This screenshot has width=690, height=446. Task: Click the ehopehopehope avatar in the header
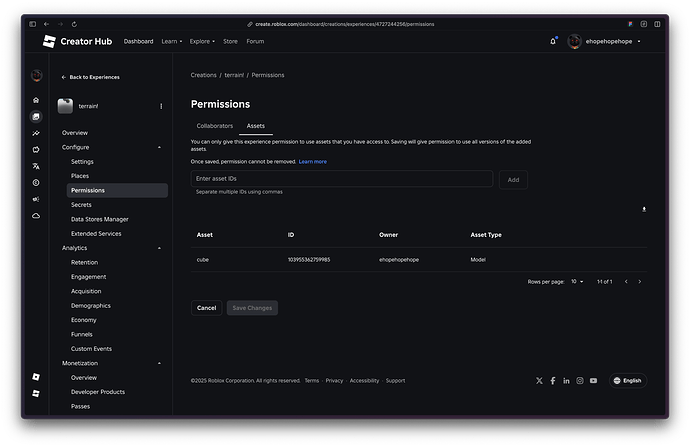pos(574,41)
